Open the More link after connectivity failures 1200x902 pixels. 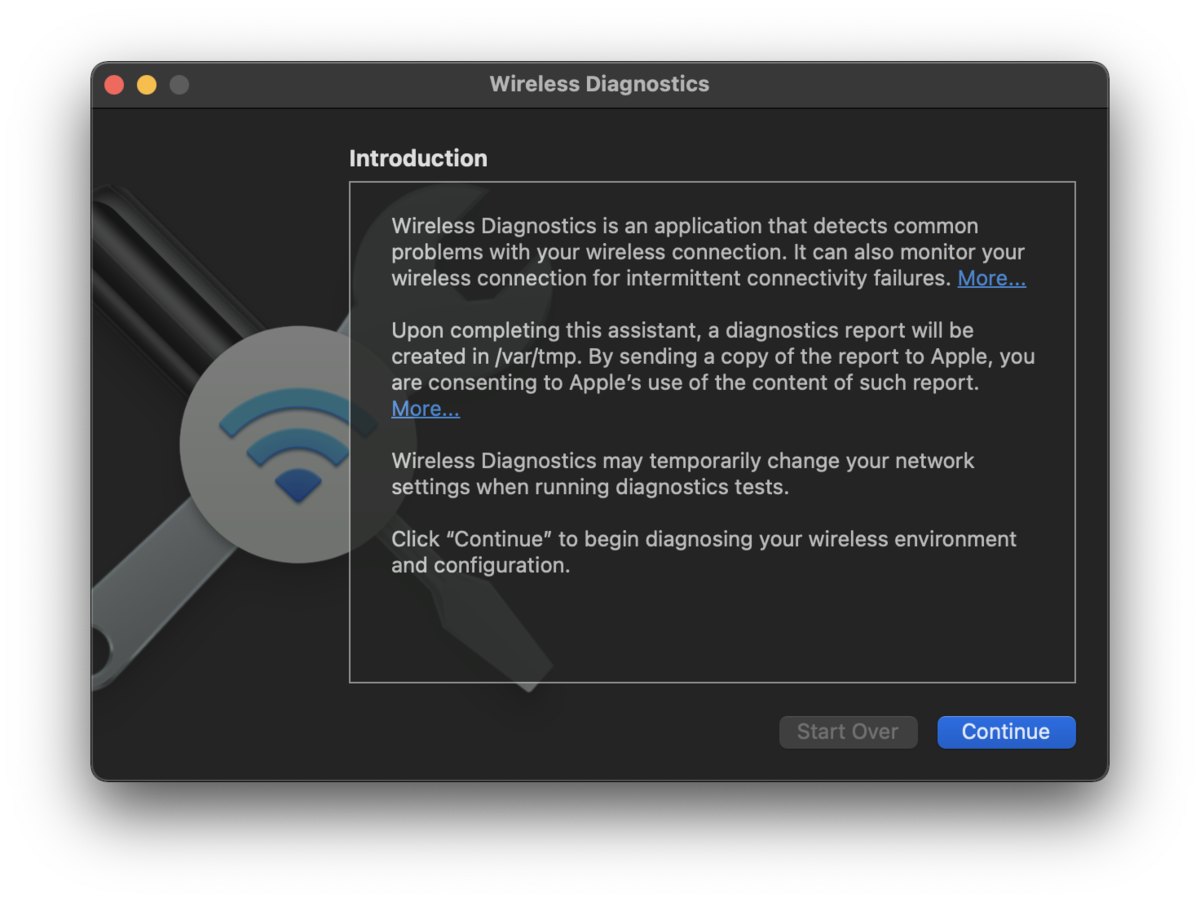click(x=992, y=279)
